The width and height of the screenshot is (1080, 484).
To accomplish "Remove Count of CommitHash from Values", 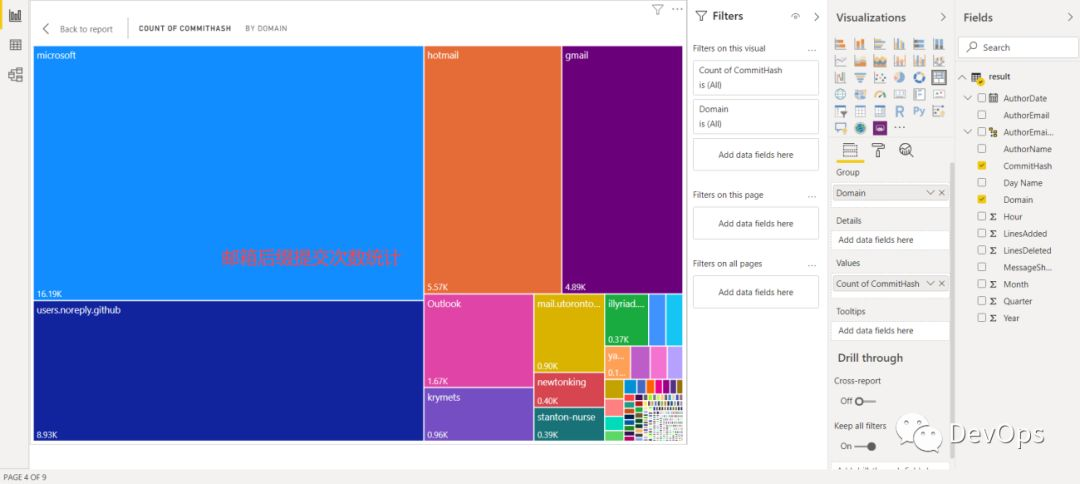I will (942, 284).
